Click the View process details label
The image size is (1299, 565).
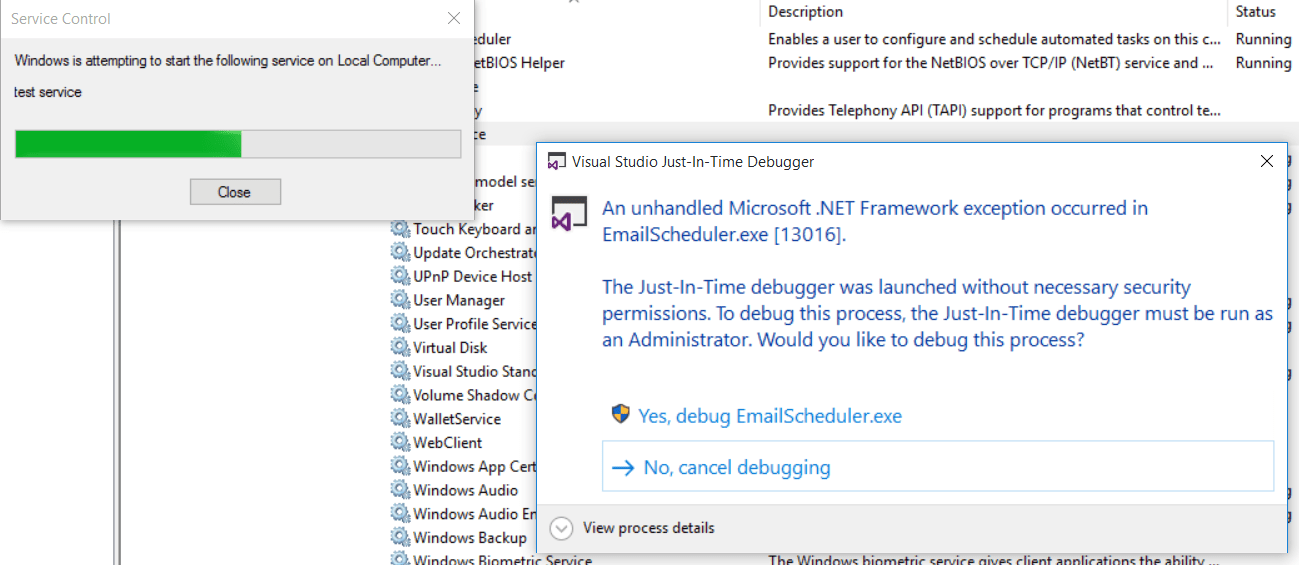tap(649, 528)
